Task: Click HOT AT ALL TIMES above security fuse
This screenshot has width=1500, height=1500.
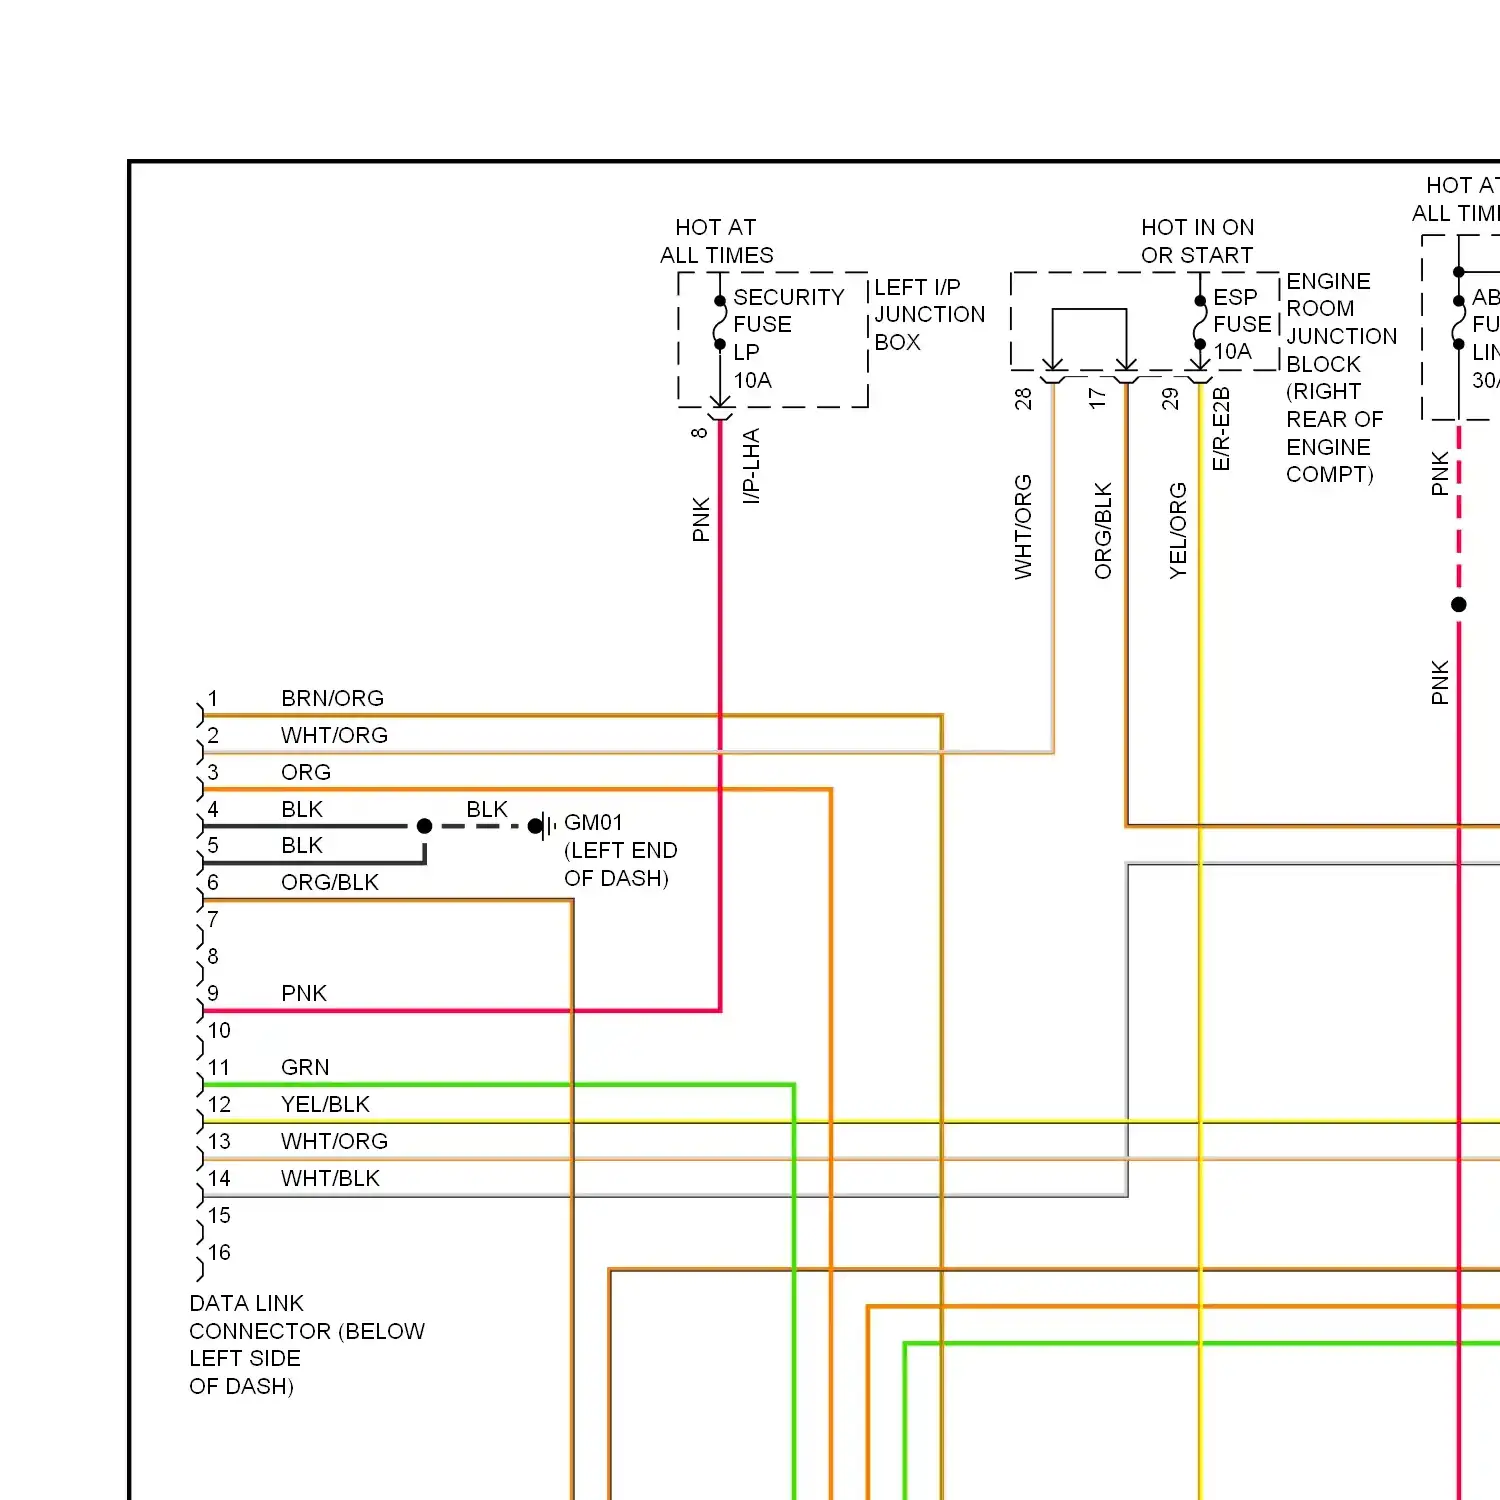Action: (x=716, y=241)
